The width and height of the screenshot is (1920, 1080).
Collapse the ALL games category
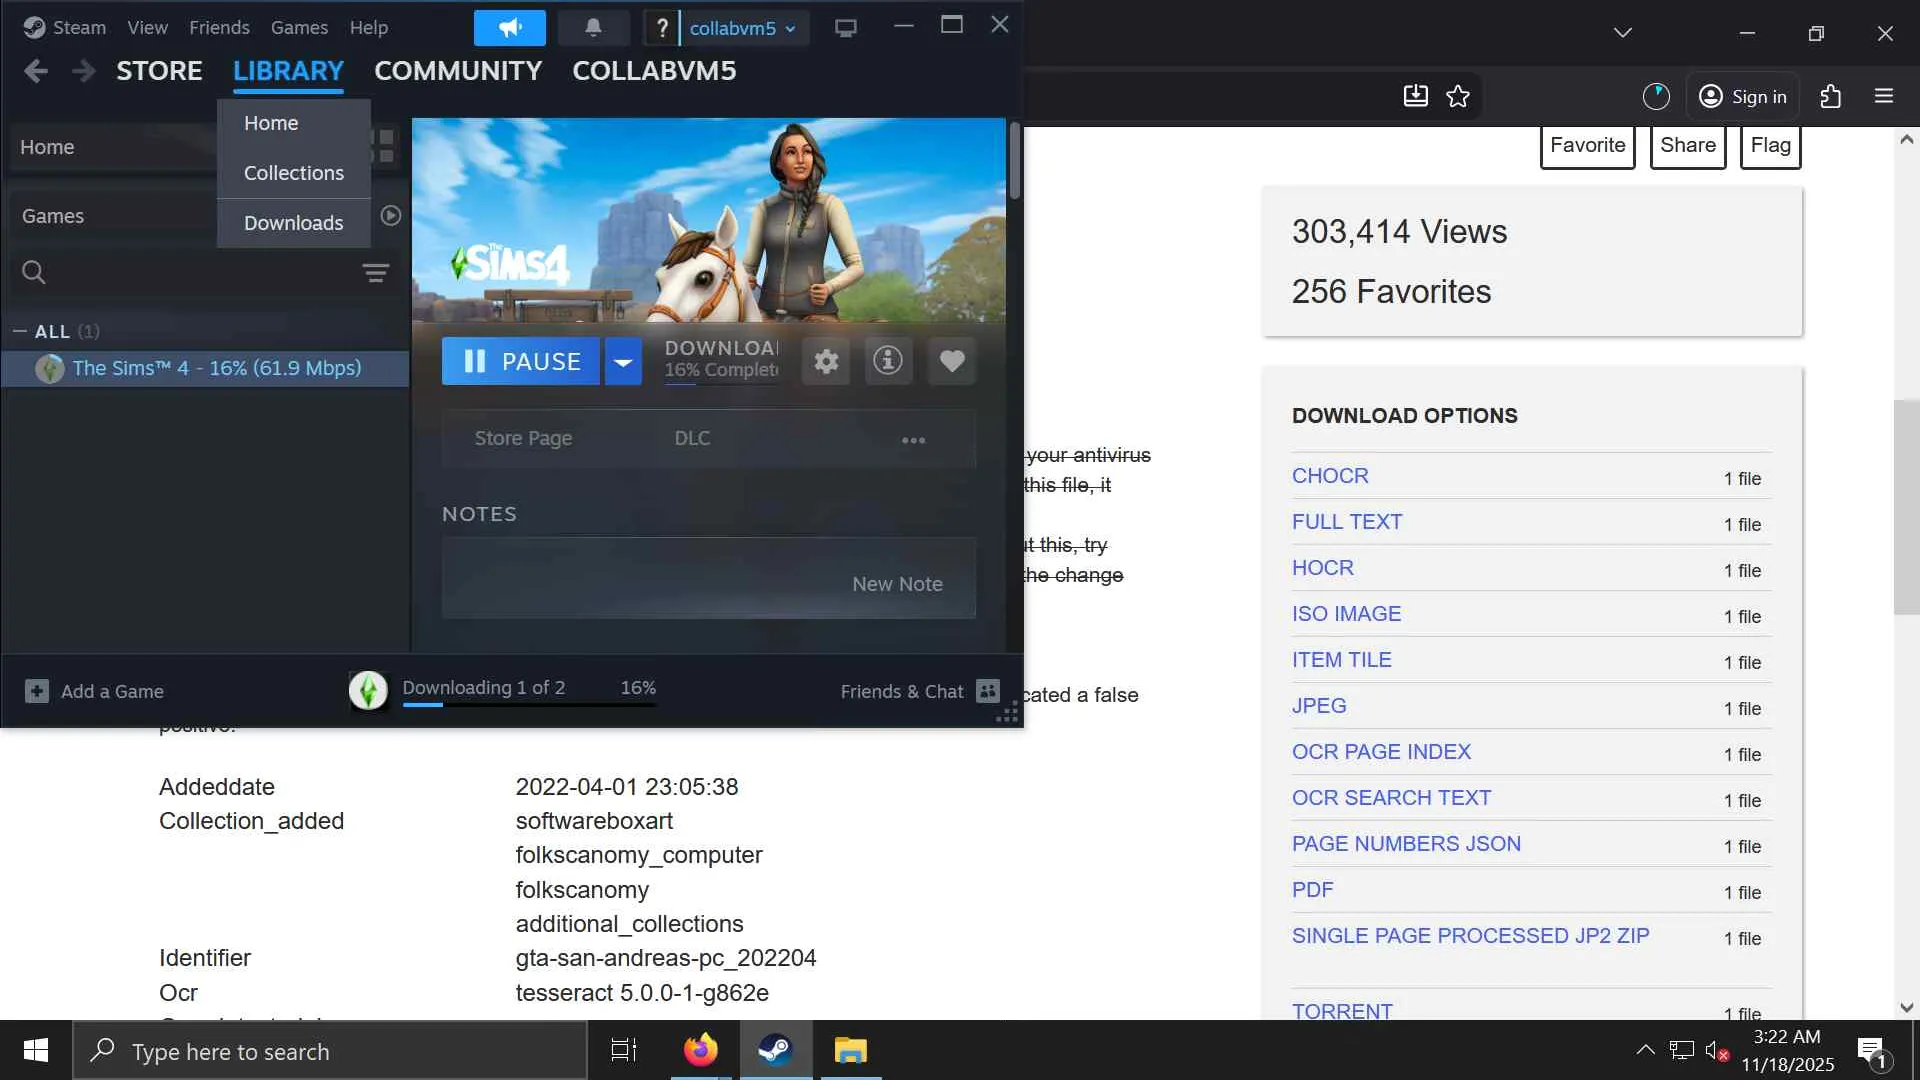pos(20,331)
